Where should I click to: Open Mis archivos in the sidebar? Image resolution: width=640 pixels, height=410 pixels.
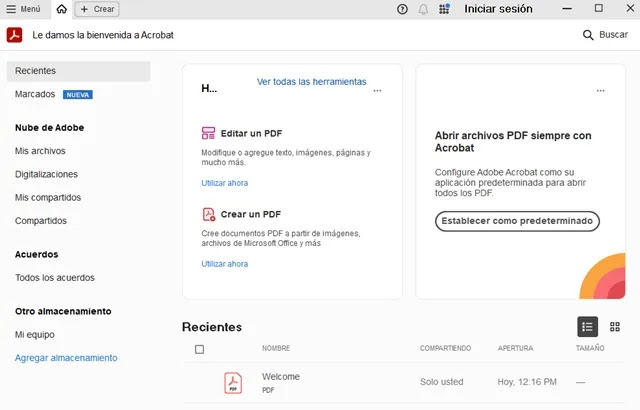[40, 151]
